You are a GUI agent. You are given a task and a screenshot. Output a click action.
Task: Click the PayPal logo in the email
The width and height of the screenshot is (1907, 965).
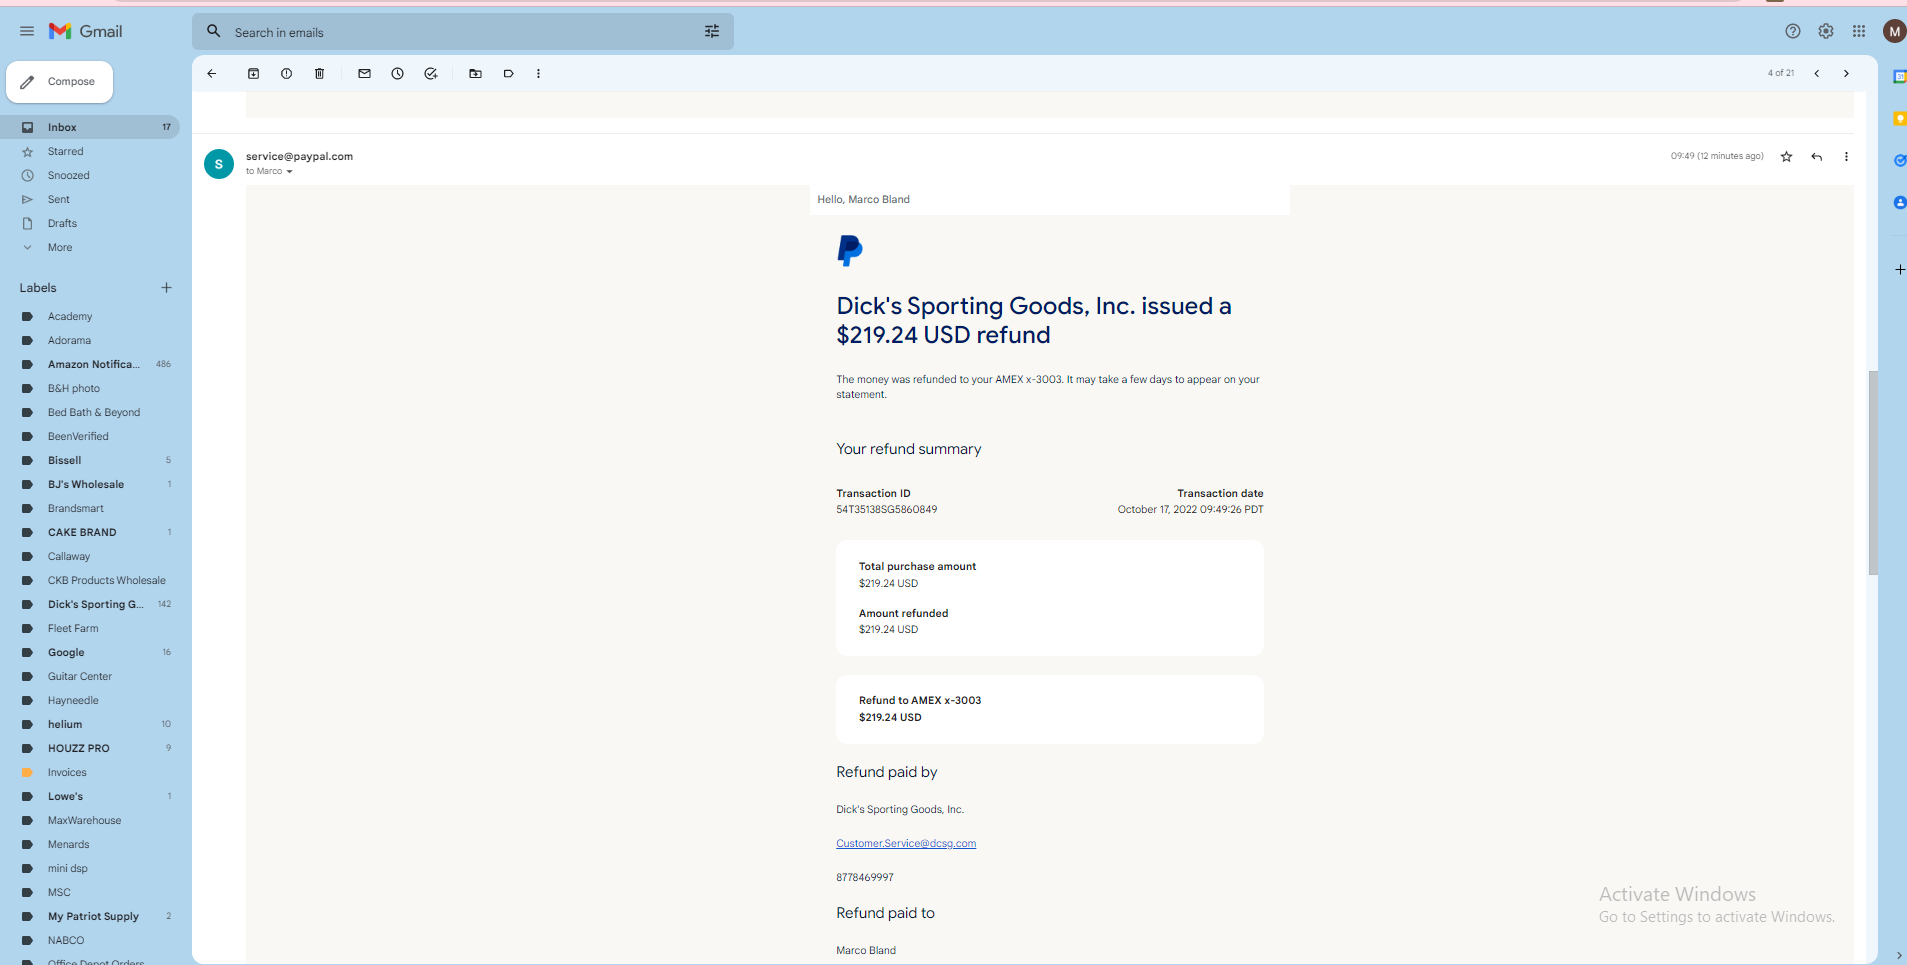[850, 250]
